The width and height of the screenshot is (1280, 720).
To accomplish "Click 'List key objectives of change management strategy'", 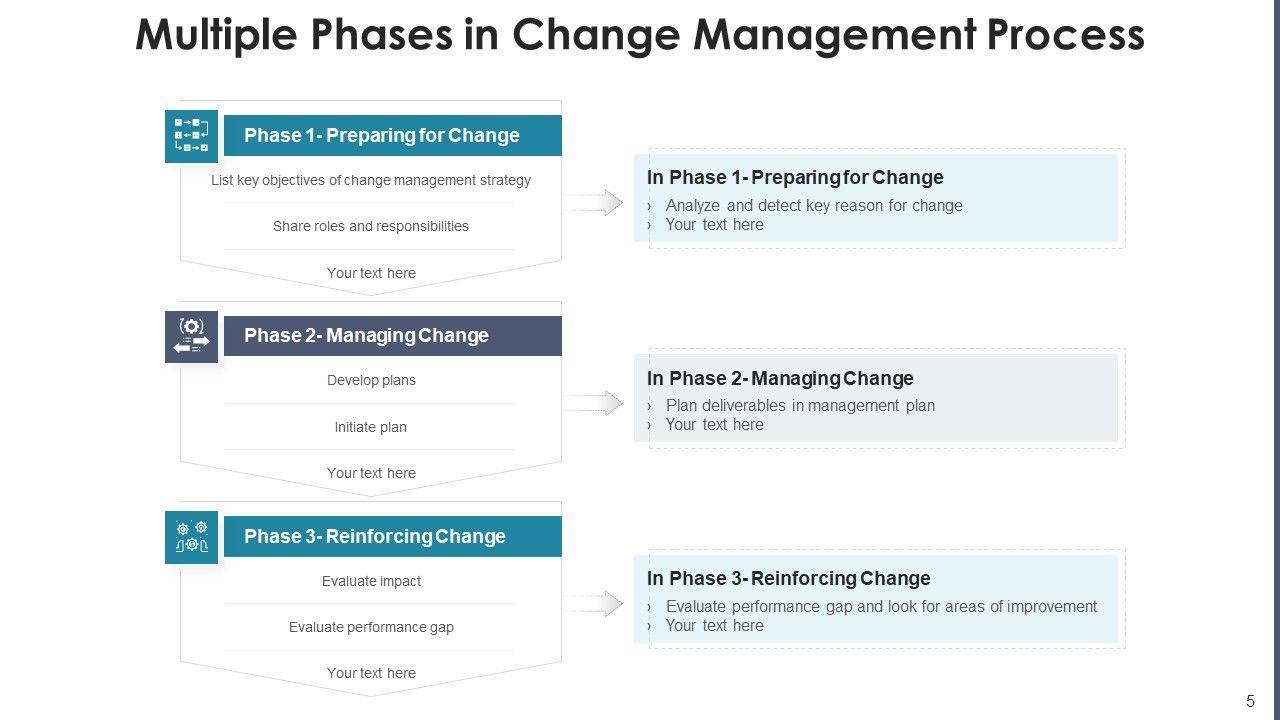I will [x=371, y=181].
